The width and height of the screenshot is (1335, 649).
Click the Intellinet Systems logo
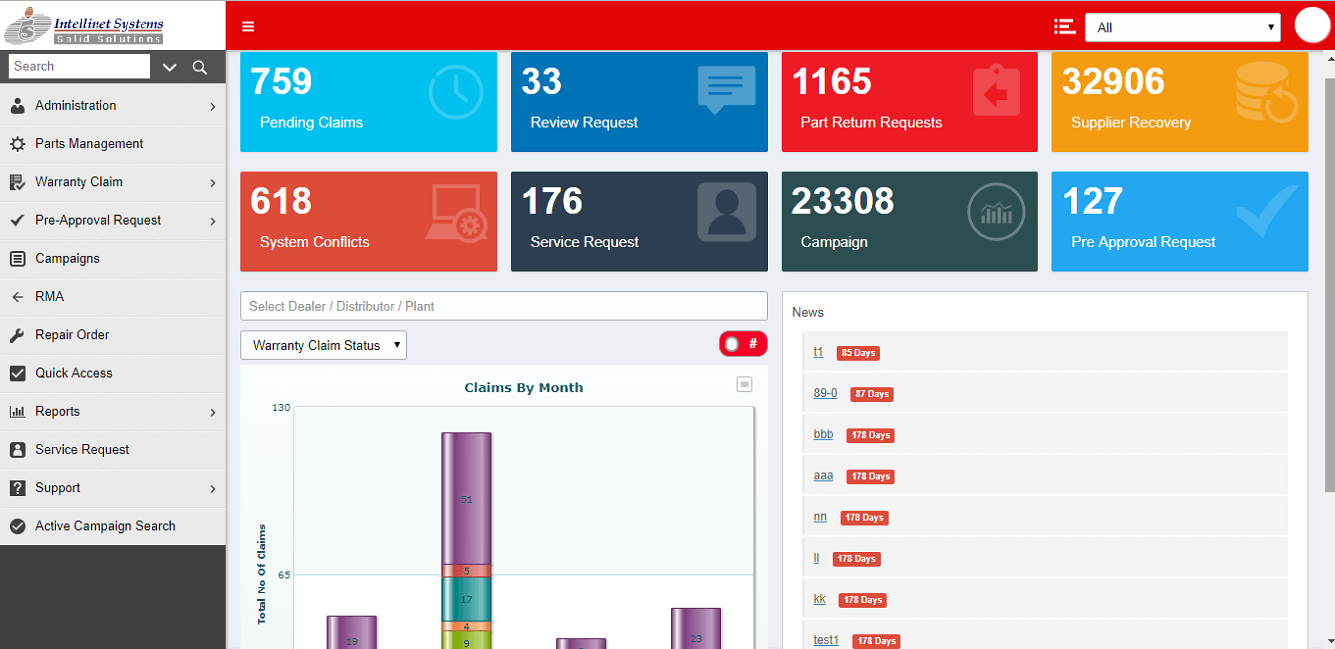[x=84, y=25]
